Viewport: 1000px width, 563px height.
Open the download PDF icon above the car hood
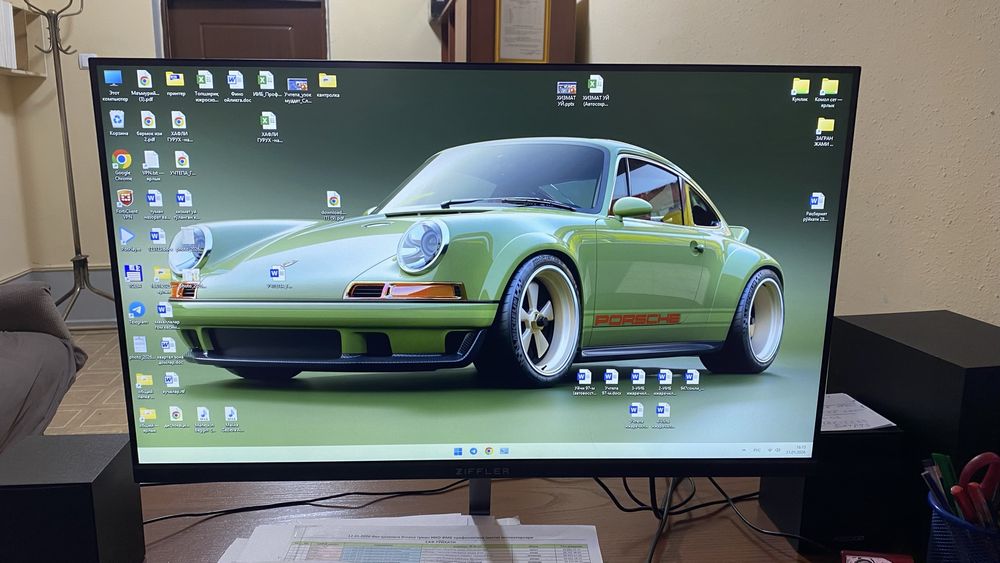pos(333,205)
